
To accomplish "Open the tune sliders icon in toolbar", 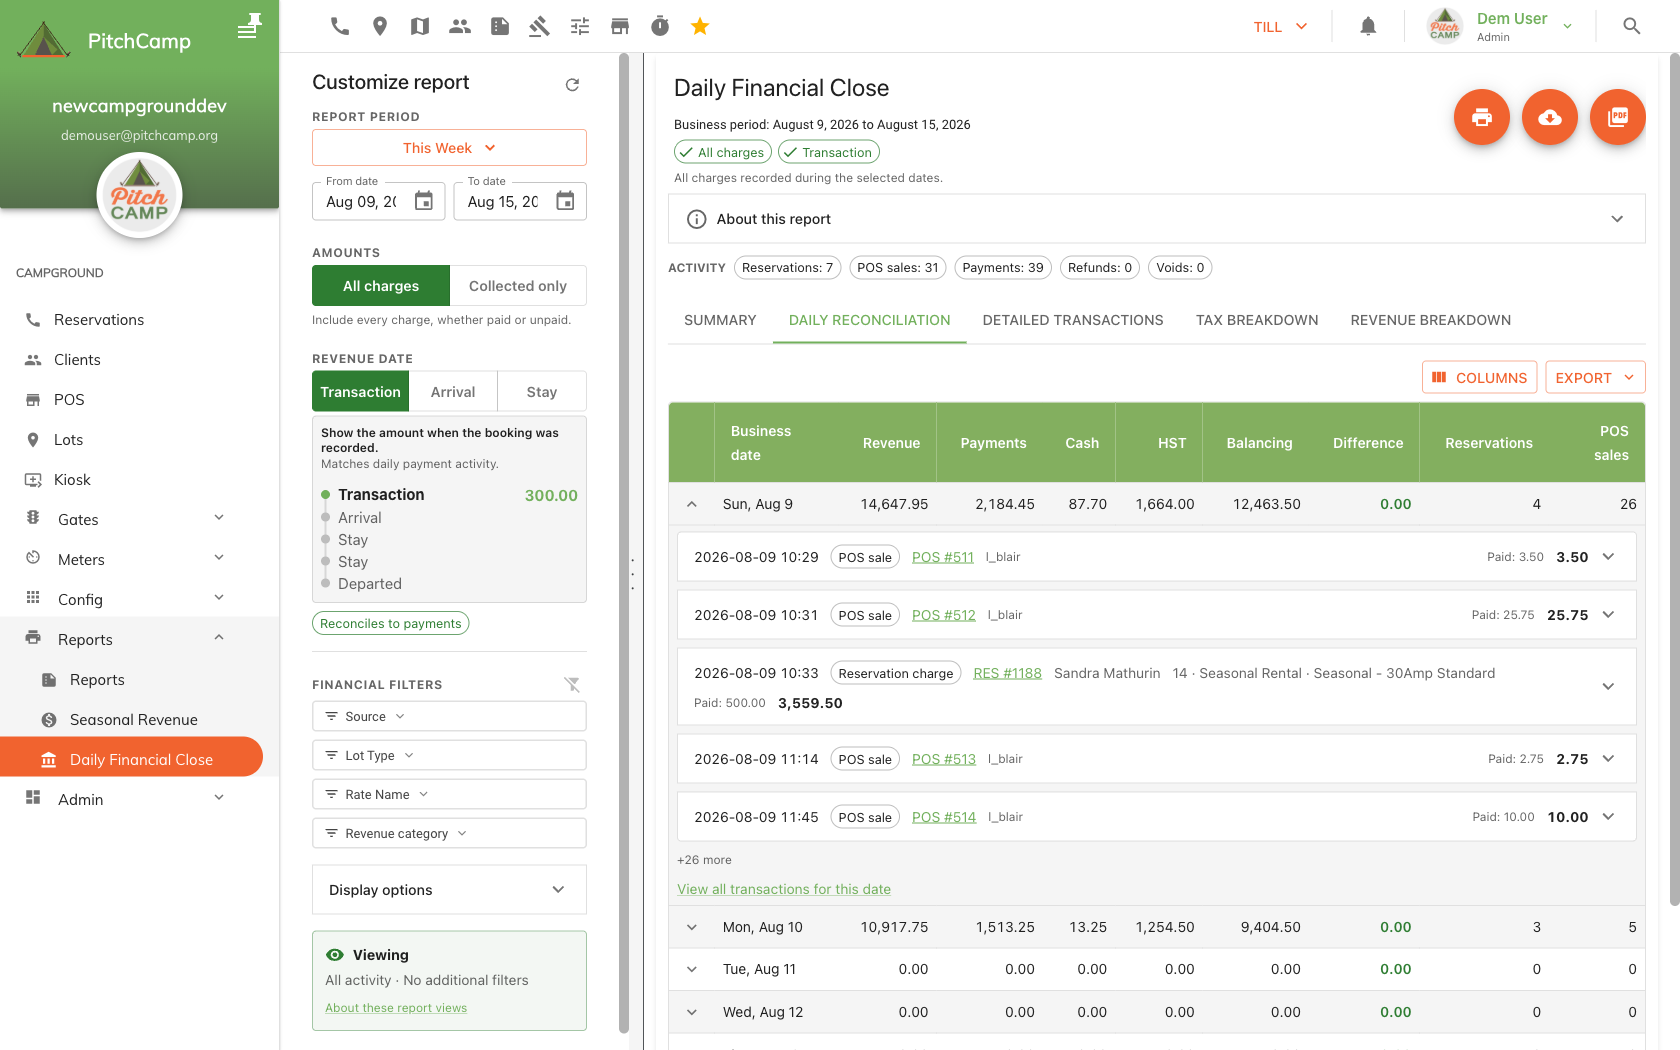I will pyautogui.click(x=580, y=26).
